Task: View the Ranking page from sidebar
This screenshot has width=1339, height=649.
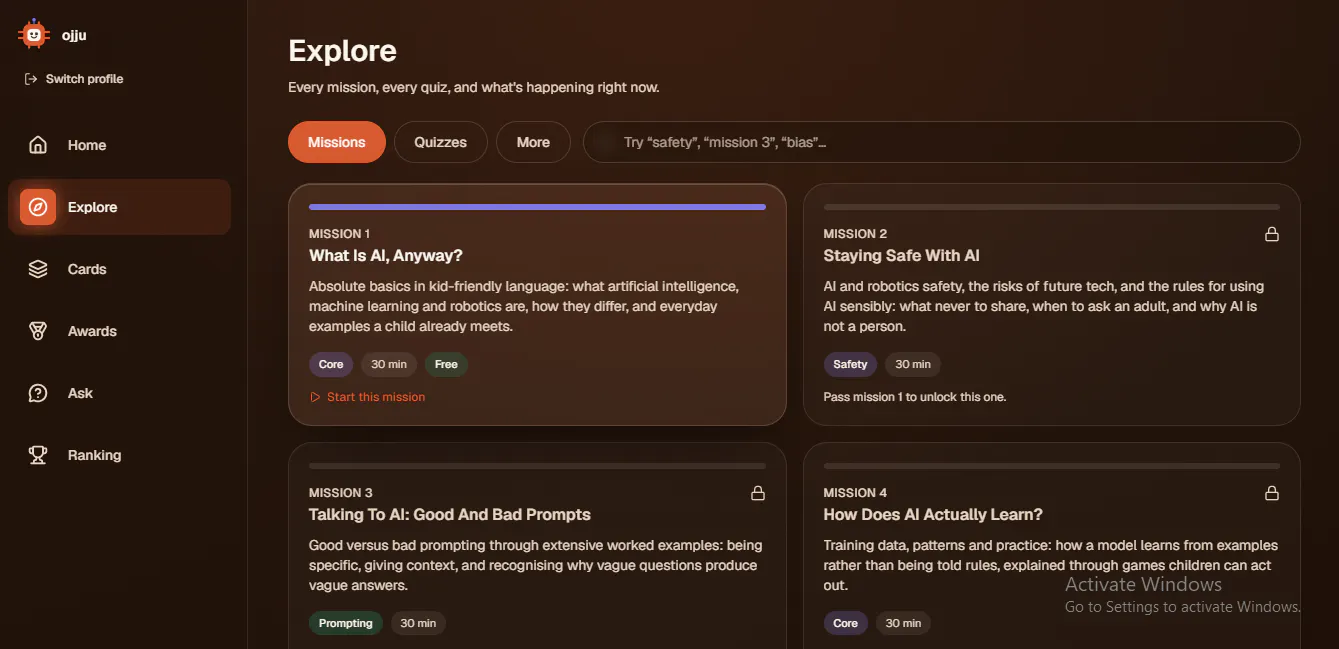Action: 119,455
